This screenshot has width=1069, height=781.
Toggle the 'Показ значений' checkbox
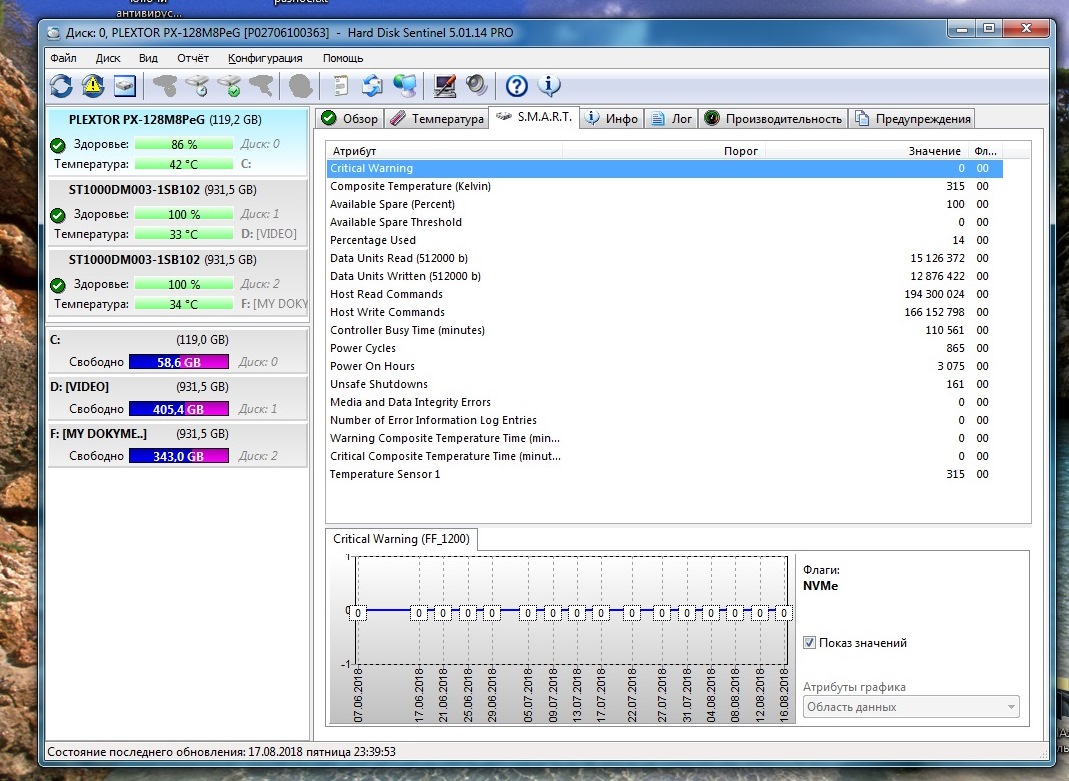(809, 643)
